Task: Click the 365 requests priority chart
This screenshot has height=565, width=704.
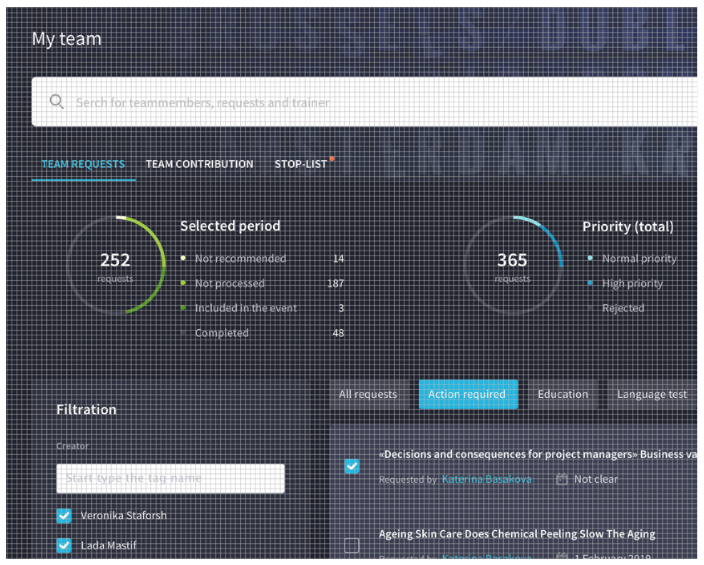Action: 513,265
